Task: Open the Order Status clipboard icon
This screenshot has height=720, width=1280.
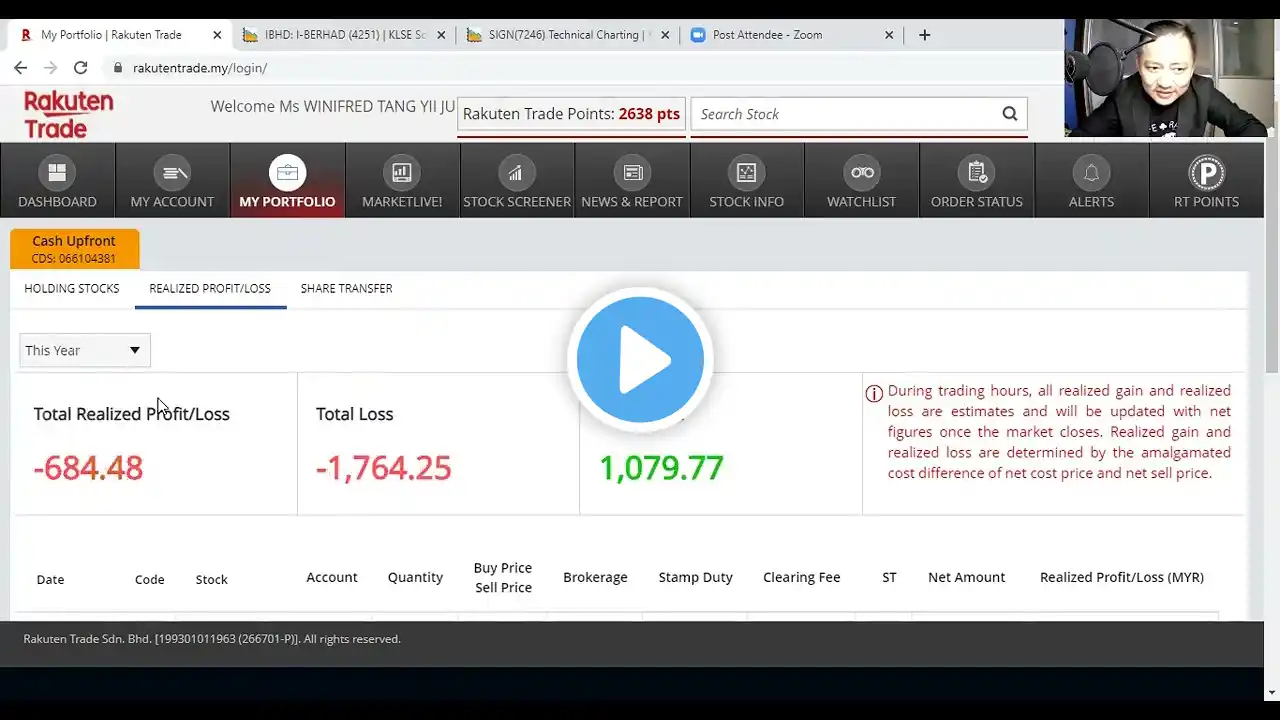Action: coord(977,173)
